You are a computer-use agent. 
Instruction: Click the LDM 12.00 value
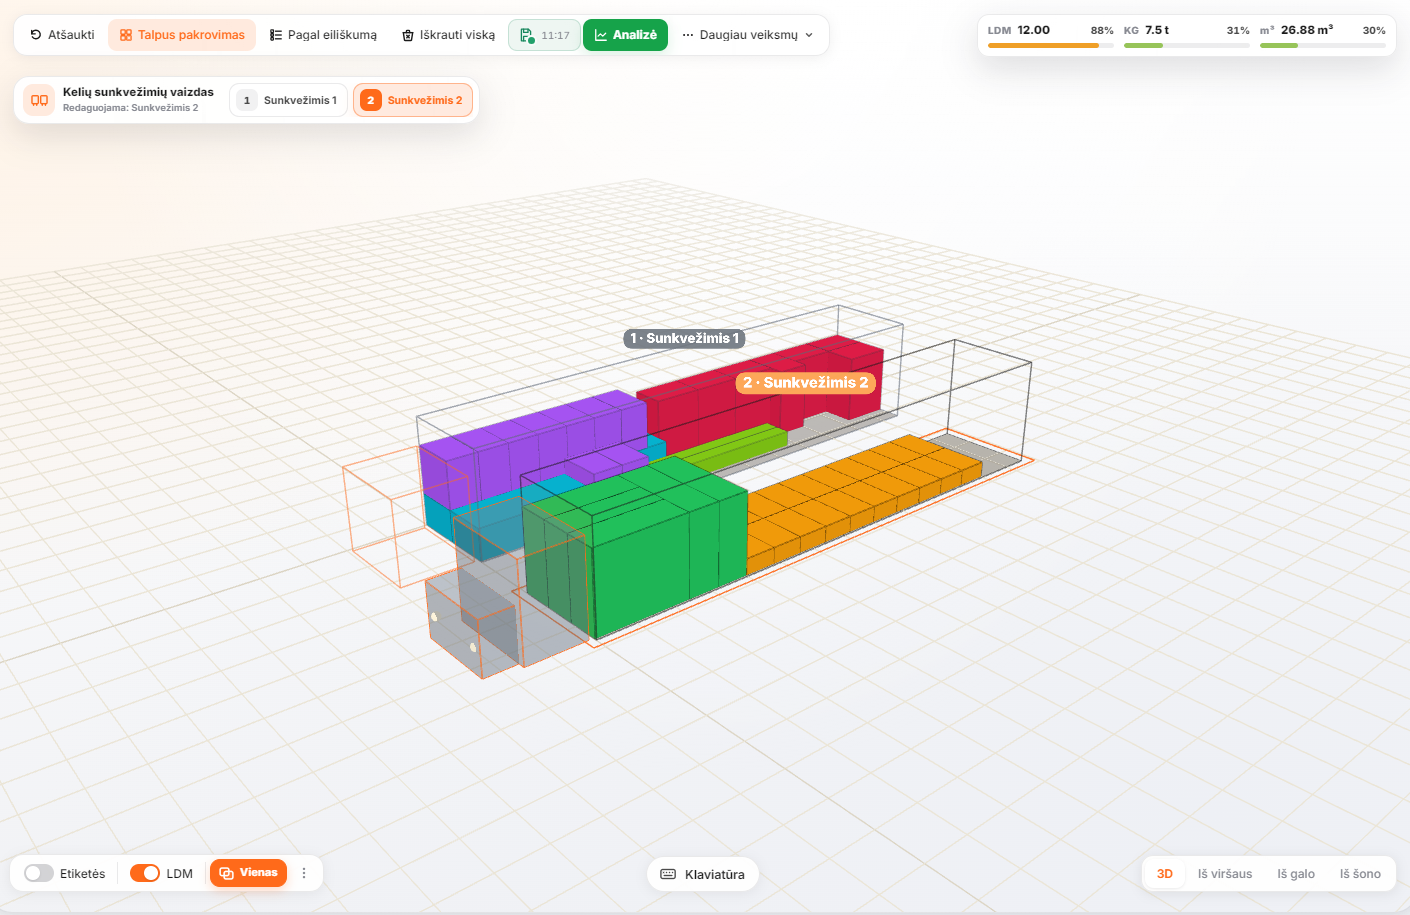(1033, 30)
